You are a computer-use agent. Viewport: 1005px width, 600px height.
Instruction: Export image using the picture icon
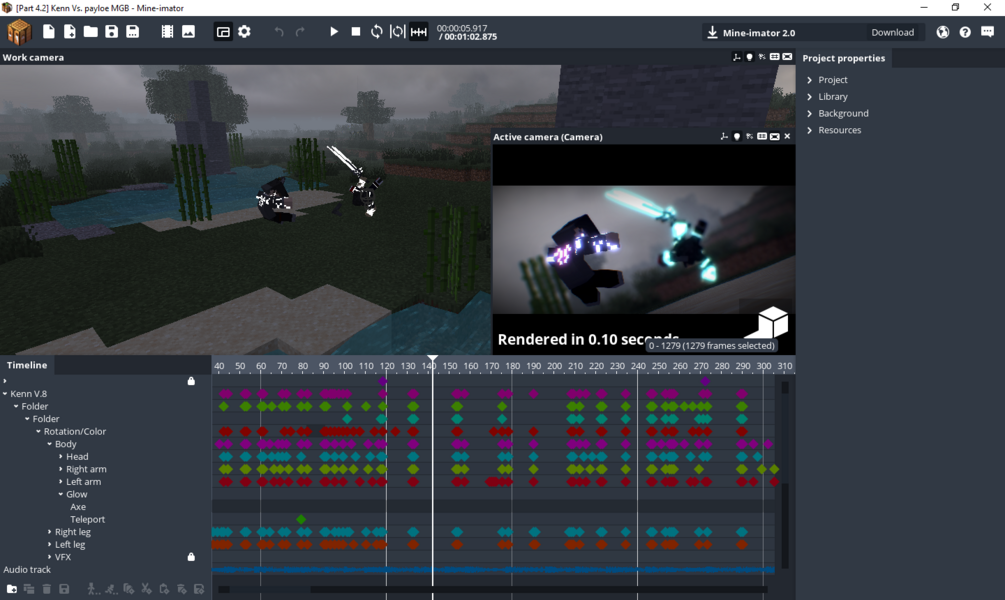pyautogui.click(x=188, y=31)
